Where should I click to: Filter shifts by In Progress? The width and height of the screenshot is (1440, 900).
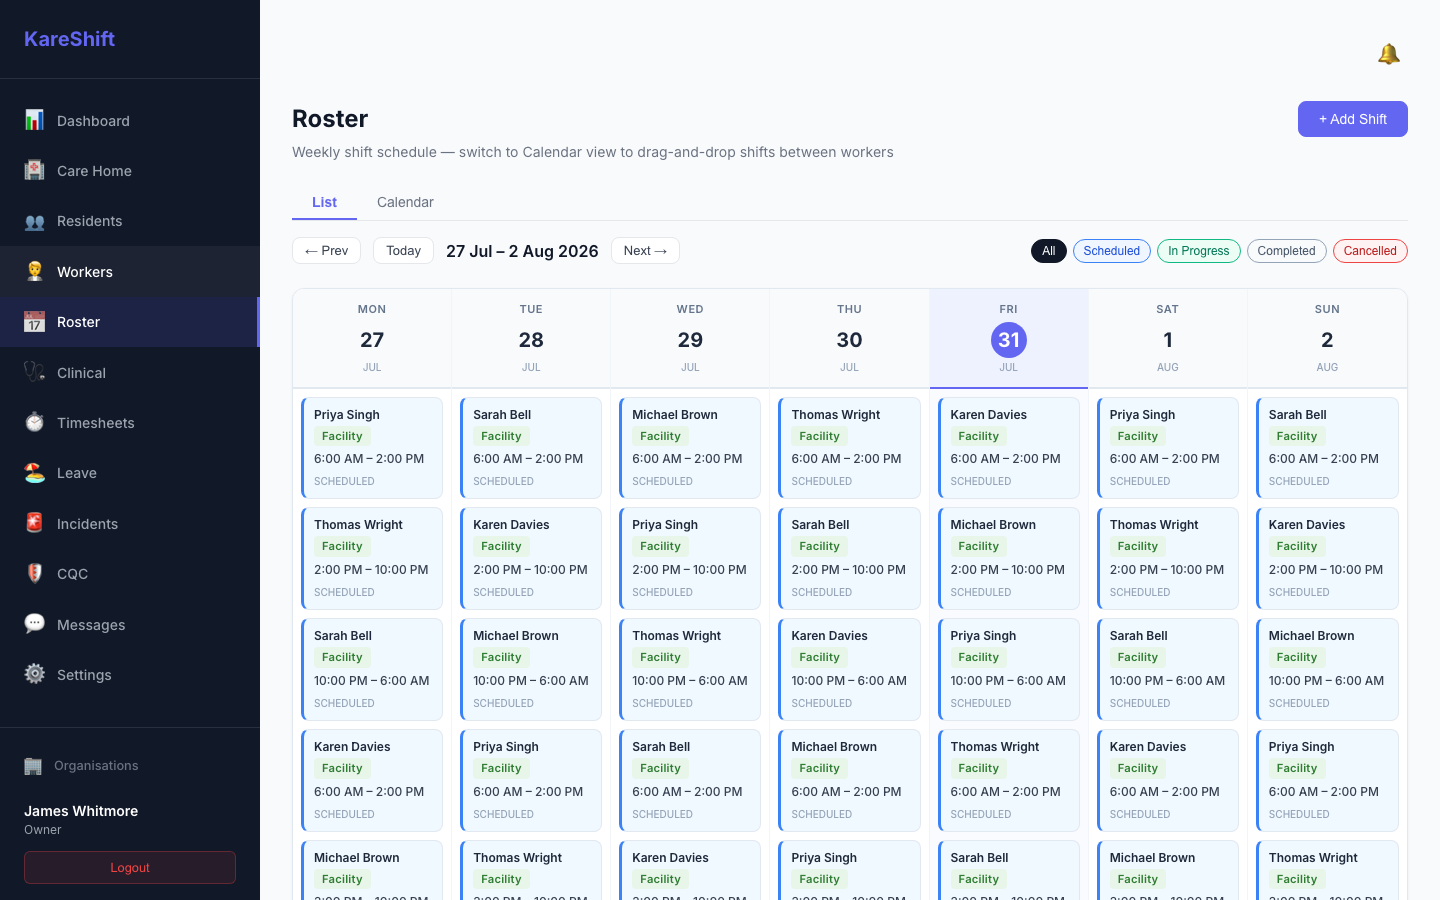point(1198,251)
